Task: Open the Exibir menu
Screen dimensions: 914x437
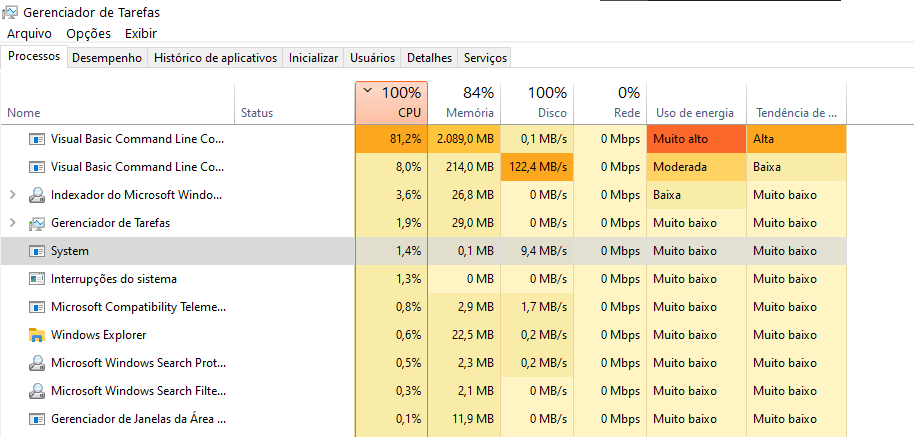Action: pyautogui.click(x=140, y=34)
